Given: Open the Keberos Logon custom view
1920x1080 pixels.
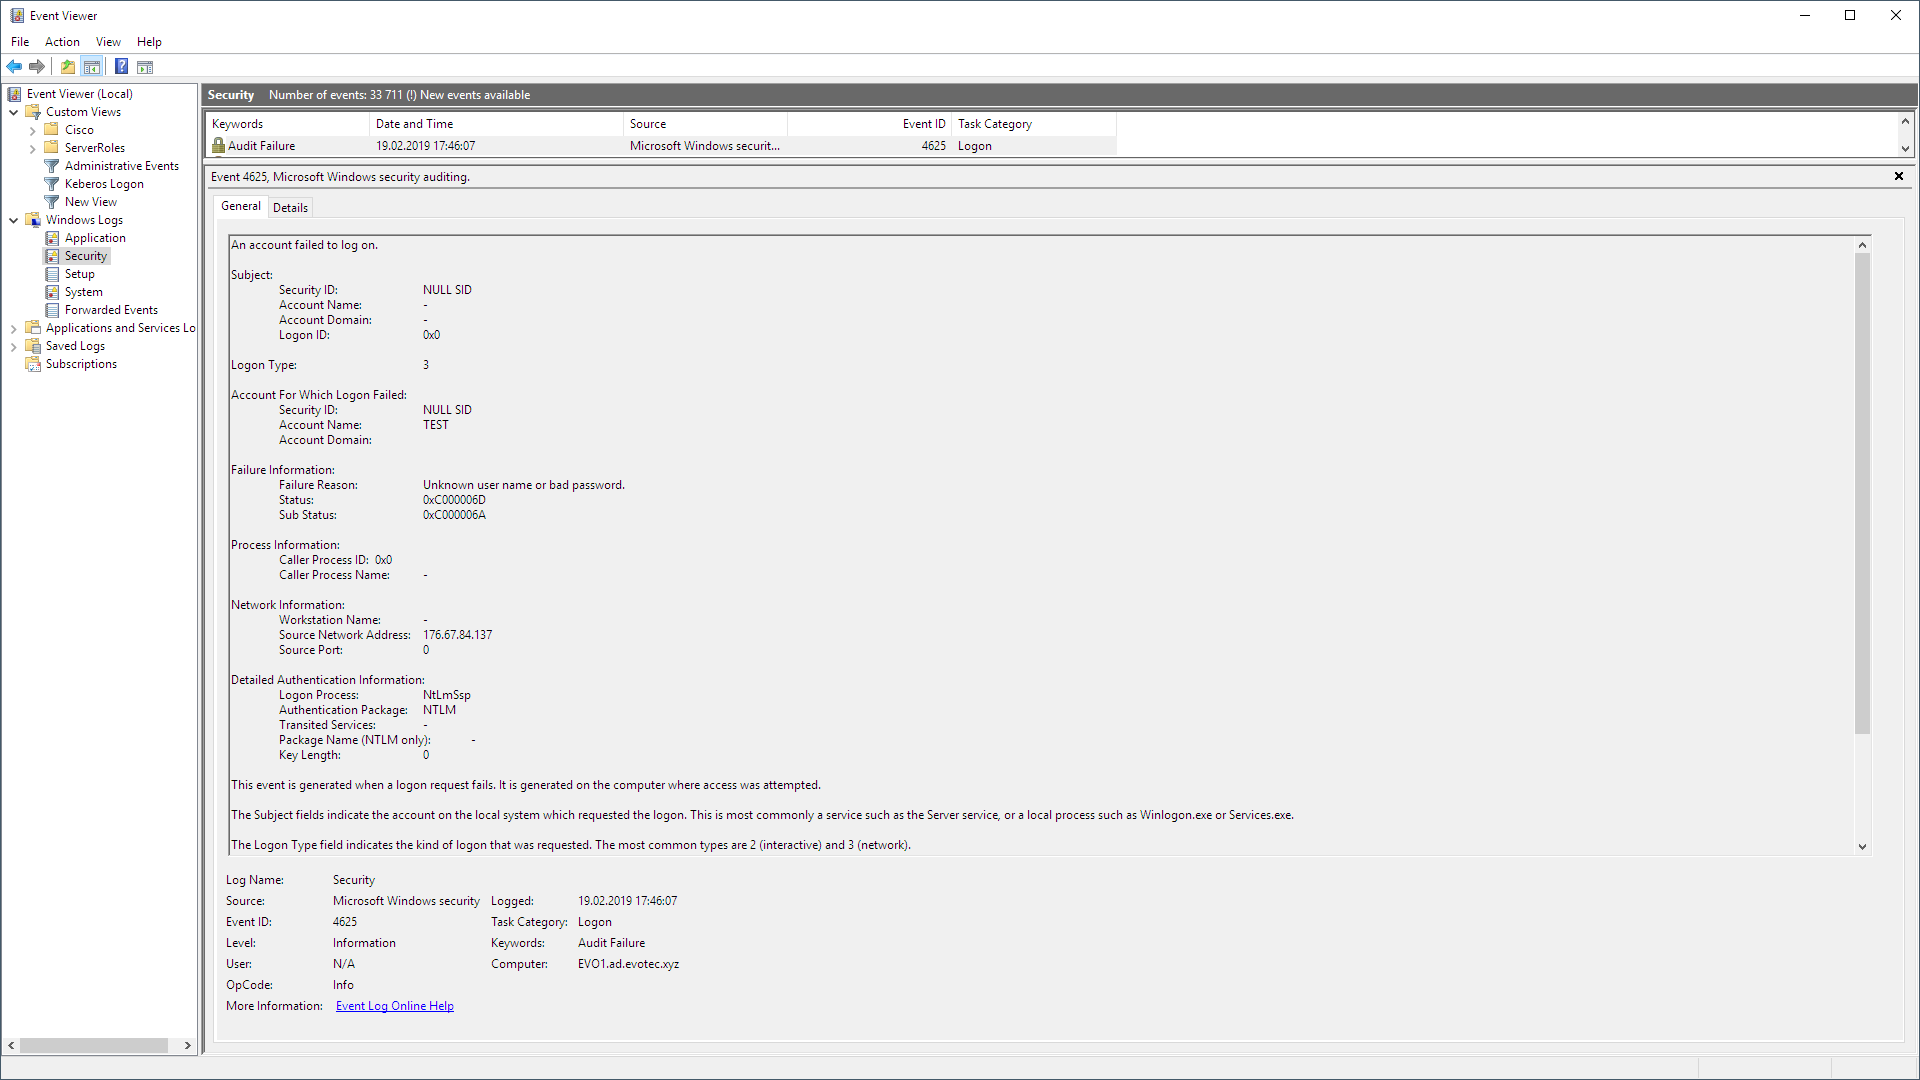Looking at the screenshot, I should tap(102, 183).
